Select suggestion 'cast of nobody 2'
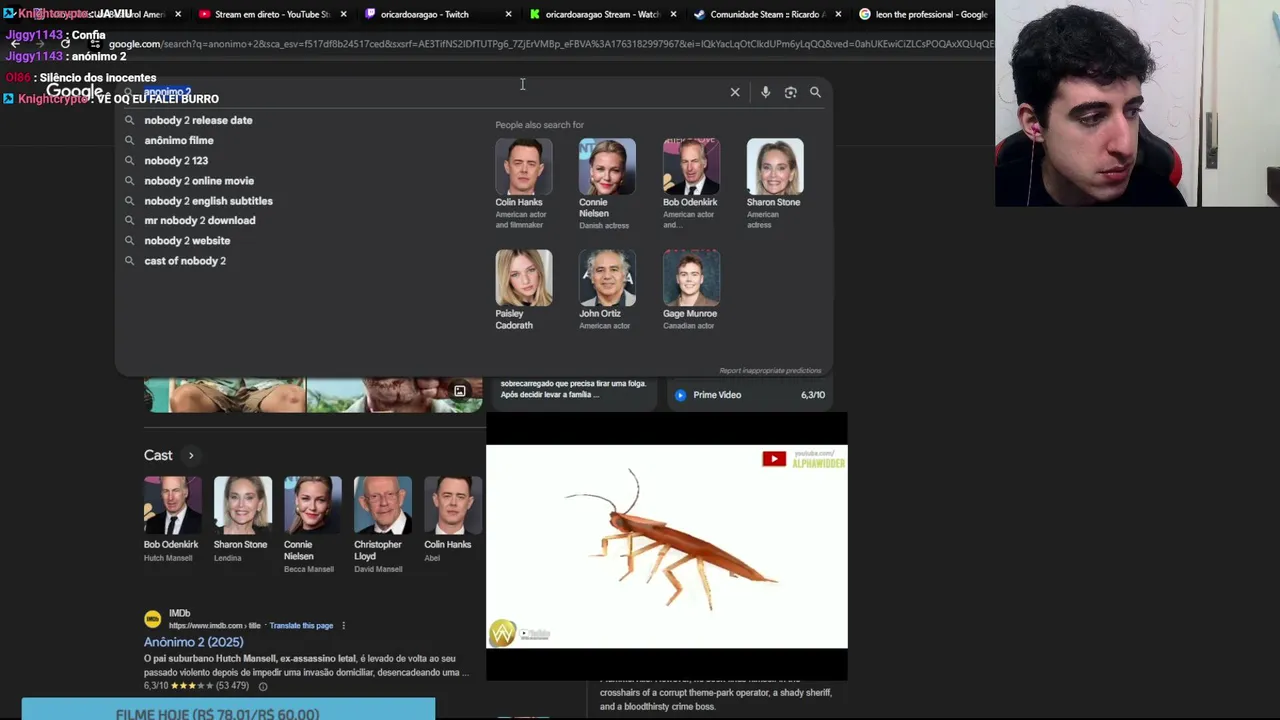Image resolution: width=1280 pixels, height=720 pixels. (x=185, y=261)
